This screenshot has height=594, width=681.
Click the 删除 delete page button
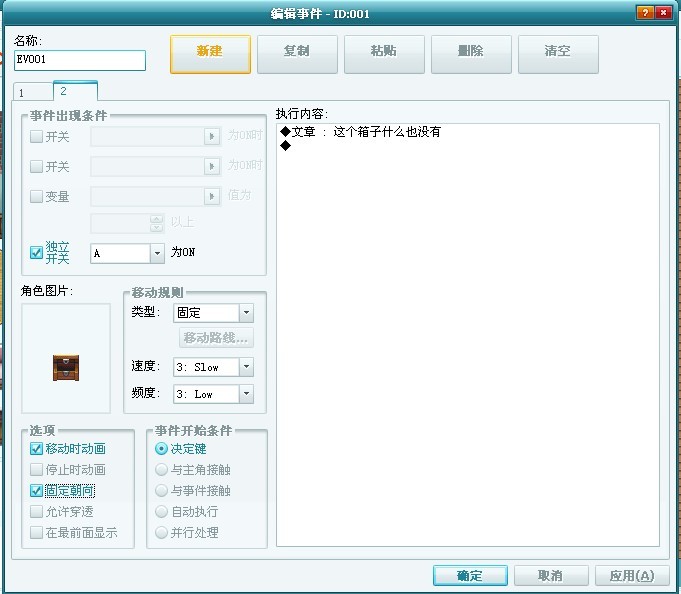471,54
